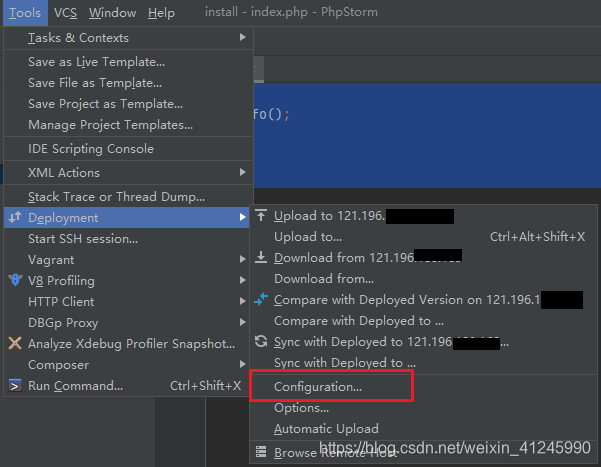Expand HTTP Client submenu arrow

[x=242, y=301]
